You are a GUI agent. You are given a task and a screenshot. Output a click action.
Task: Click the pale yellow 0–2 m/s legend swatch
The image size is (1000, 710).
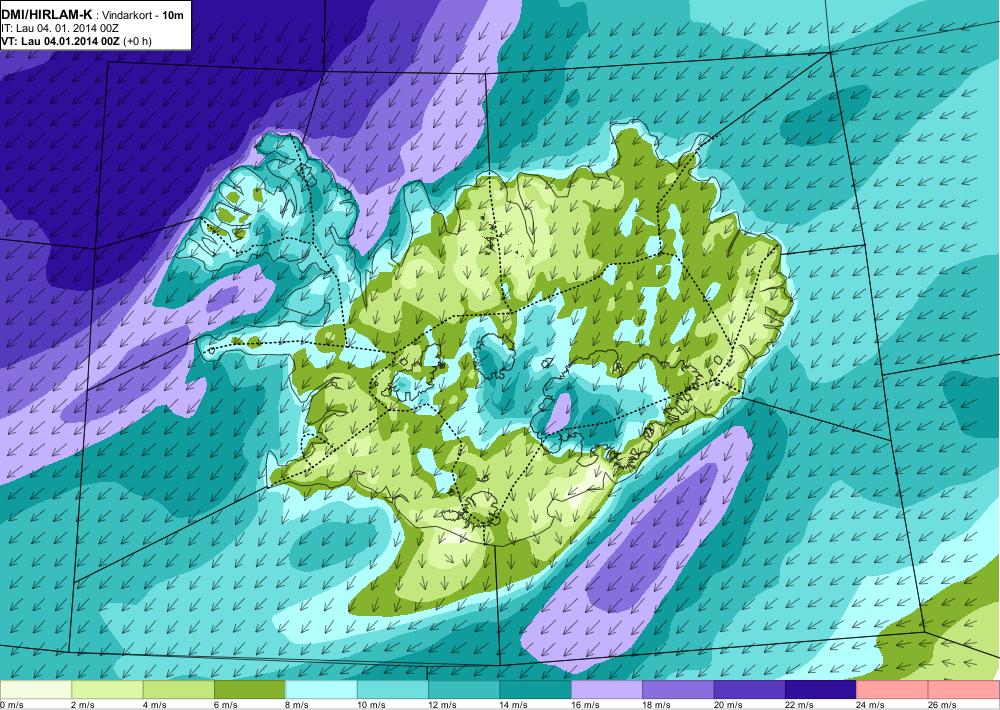point(36,690)
